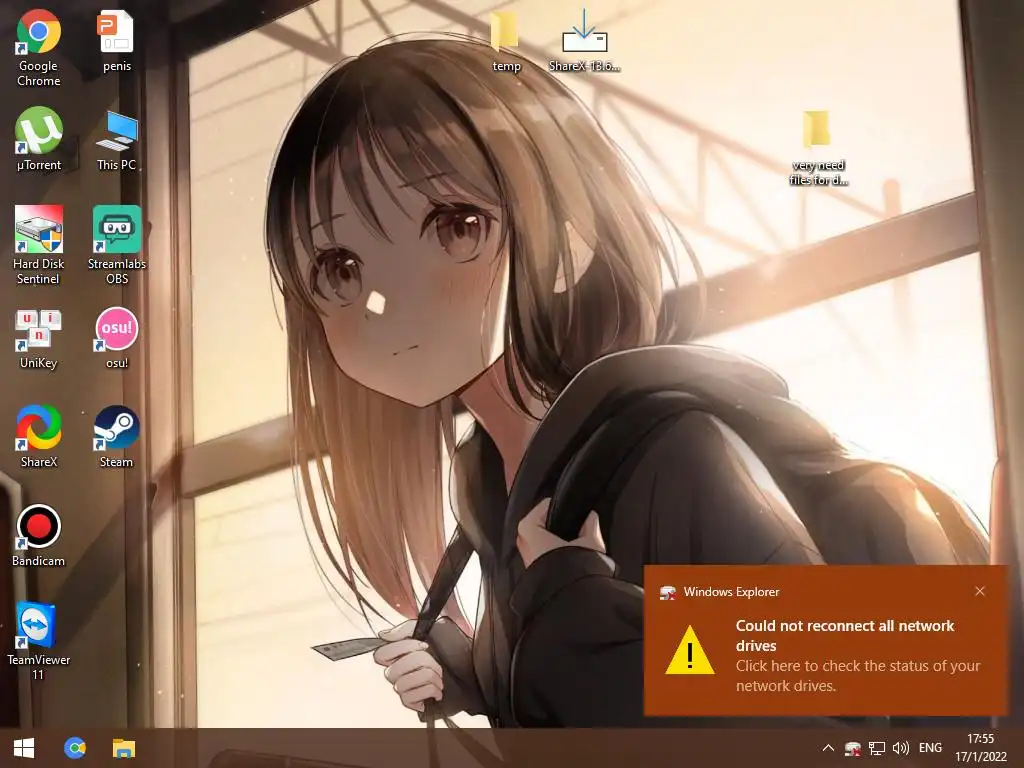Open the ShareX desktop shortcut
Screen dimensions: 1024x768
[39, 436]
